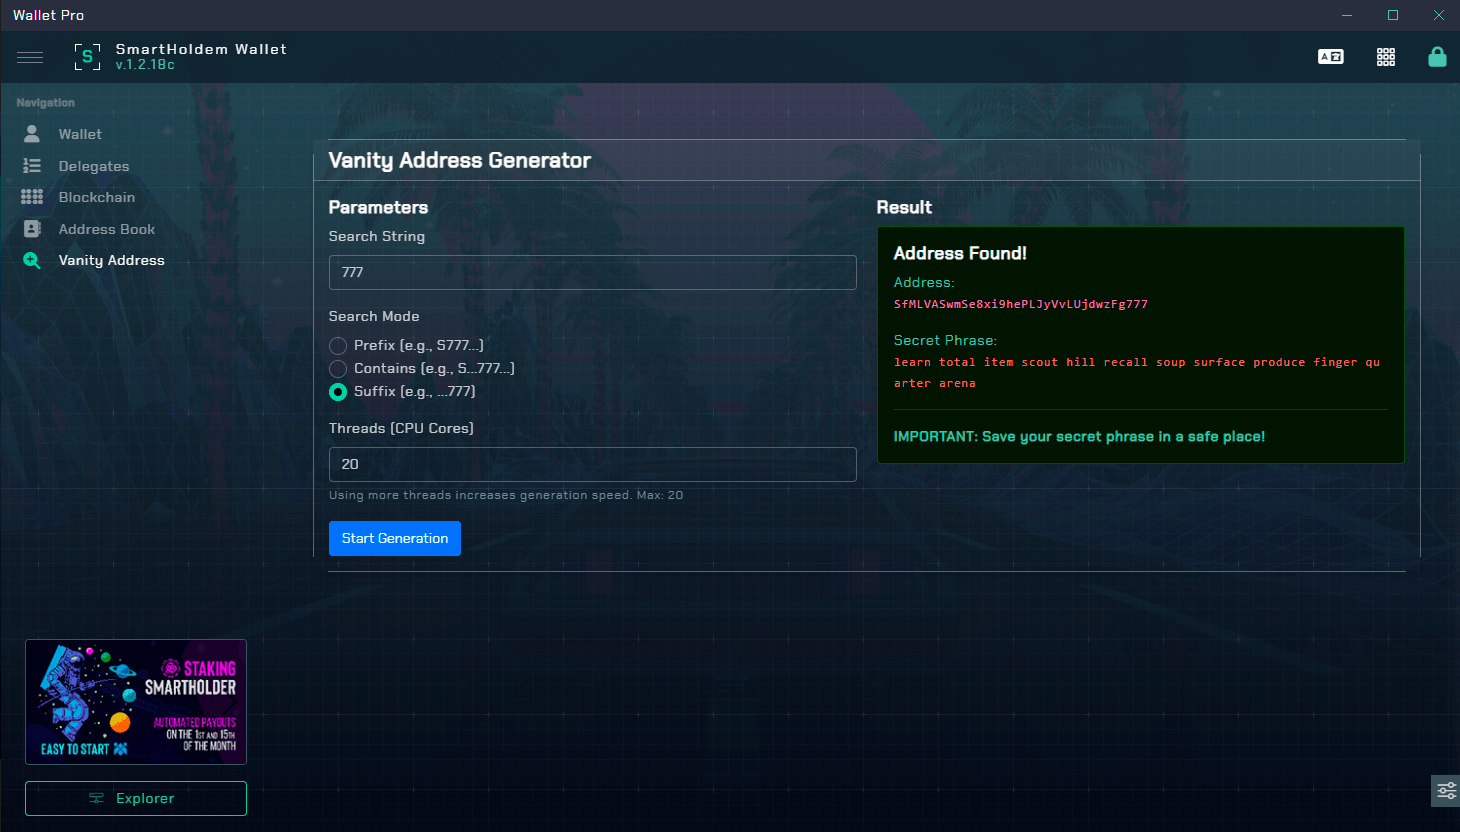This screenshot has height=832, width=1460.
Task: Open Vanity Address navigation item
Action: 111,260
